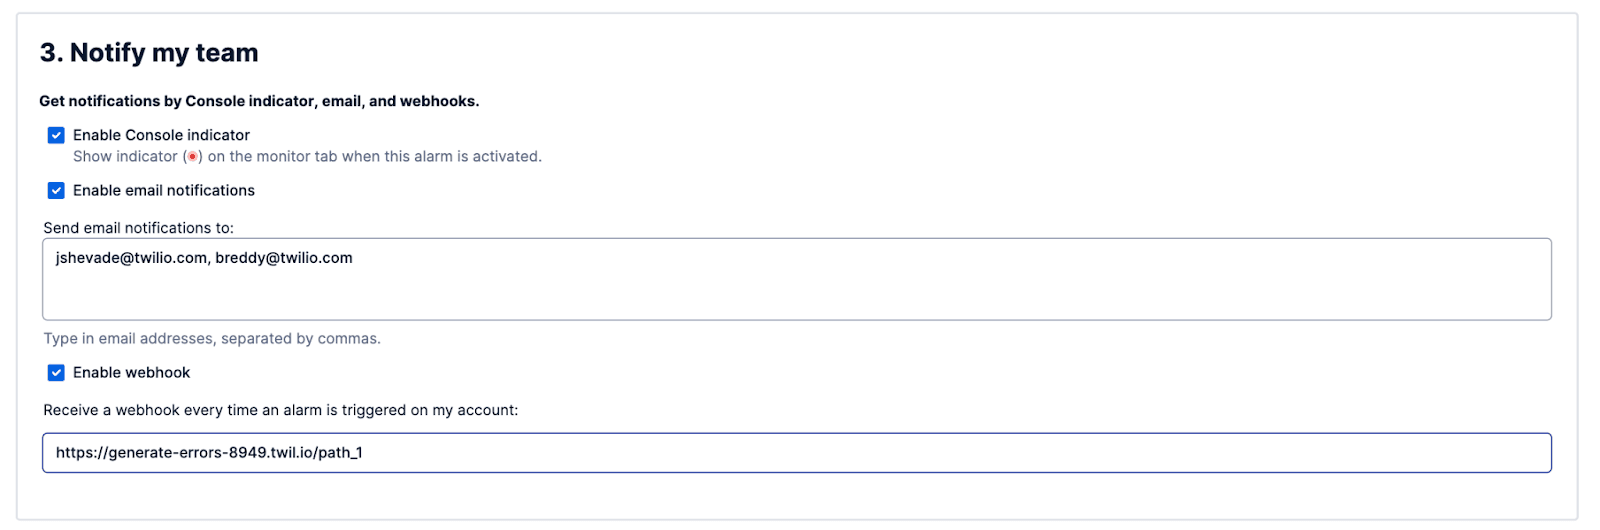The image size is (1600, 530).
Task: Click the breddy@twilio.com address in email box
Action: tap(284, 258)
